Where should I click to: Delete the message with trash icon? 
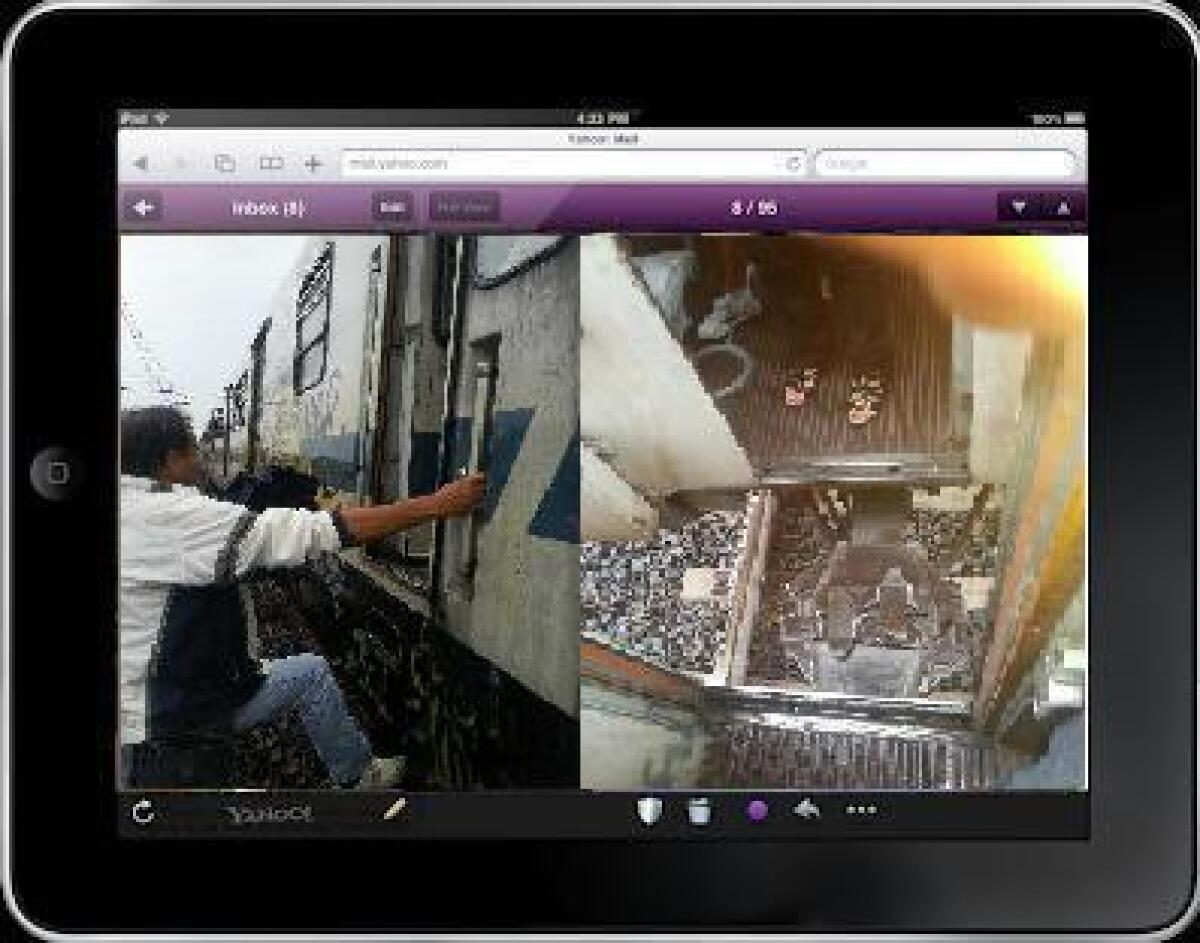click(700, 811)
